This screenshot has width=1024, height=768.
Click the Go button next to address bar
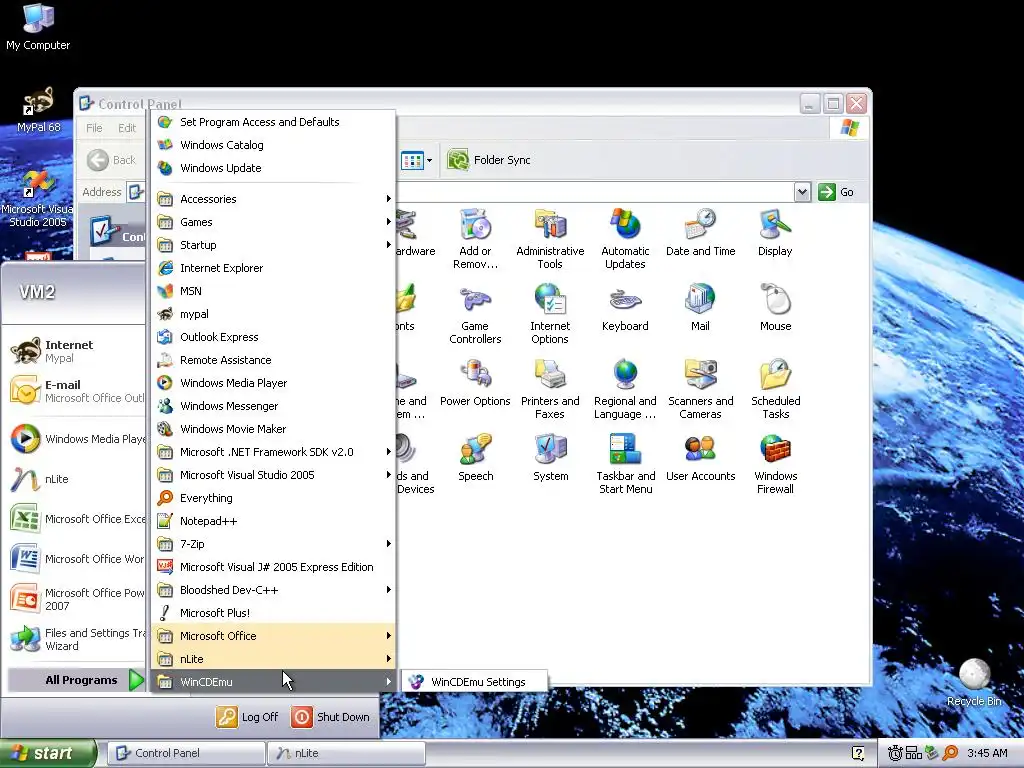pos(837,192)
